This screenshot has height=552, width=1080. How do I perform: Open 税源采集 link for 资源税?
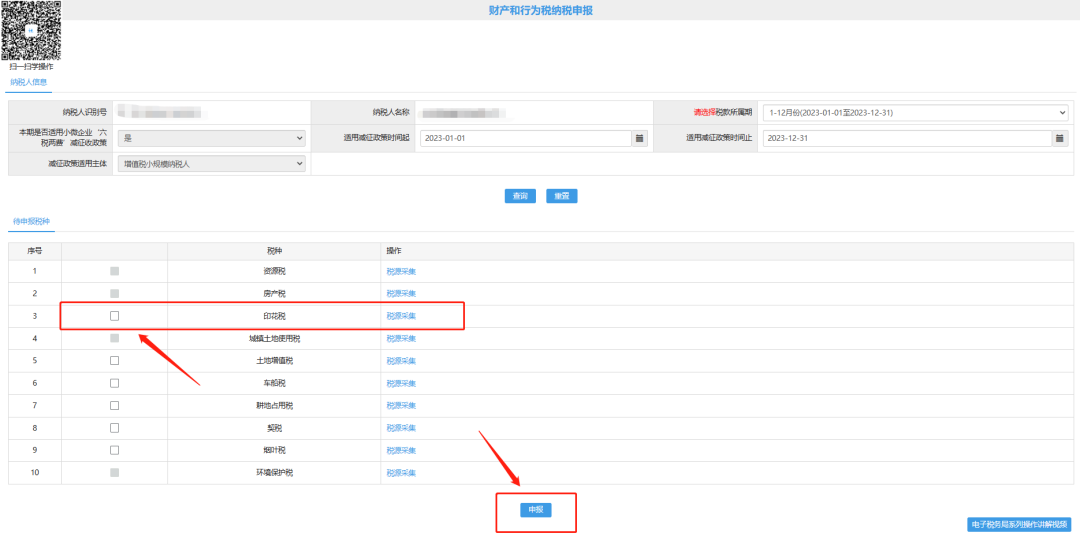[x=401, y=271]
